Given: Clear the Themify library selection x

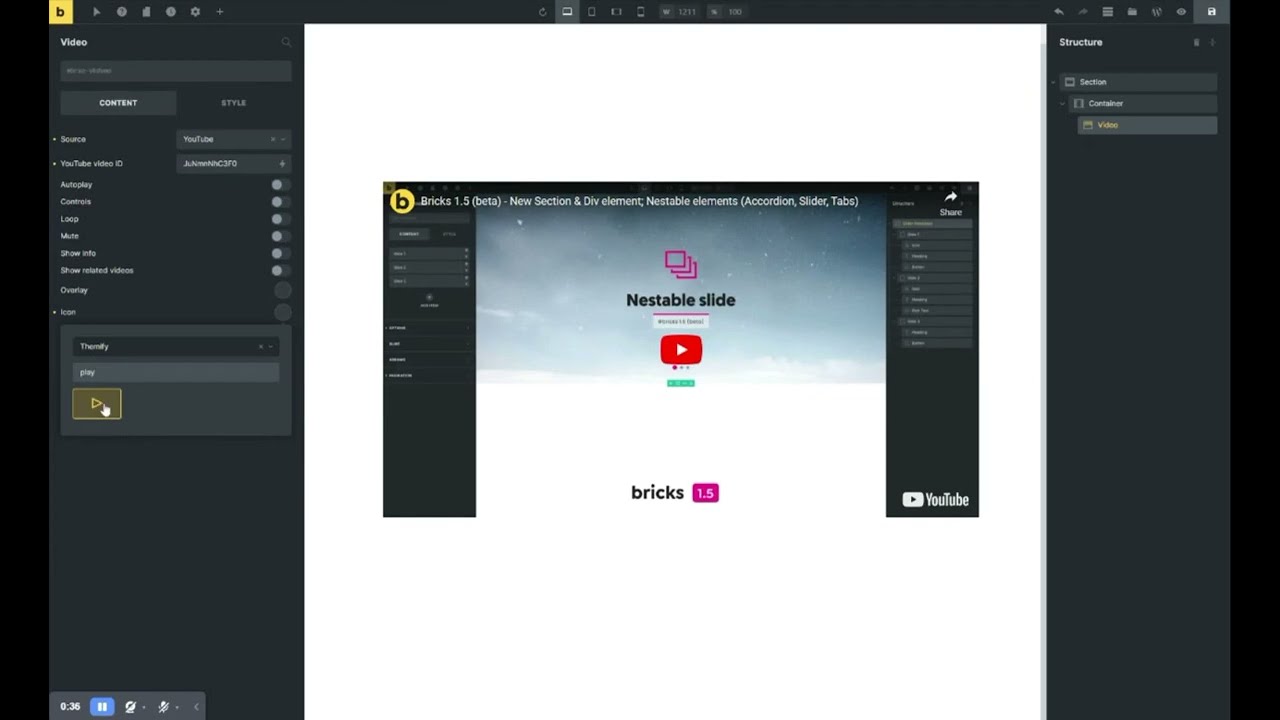Looking at the screenshot, I should (261, 346).
